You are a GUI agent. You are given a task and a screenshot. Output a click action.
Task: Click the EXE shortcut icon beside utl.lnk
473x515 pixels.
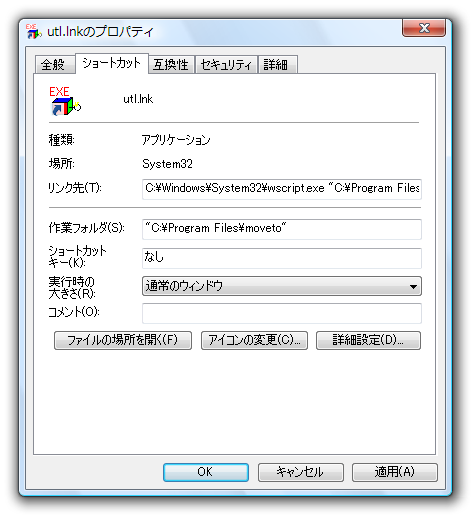coord(65,101)
